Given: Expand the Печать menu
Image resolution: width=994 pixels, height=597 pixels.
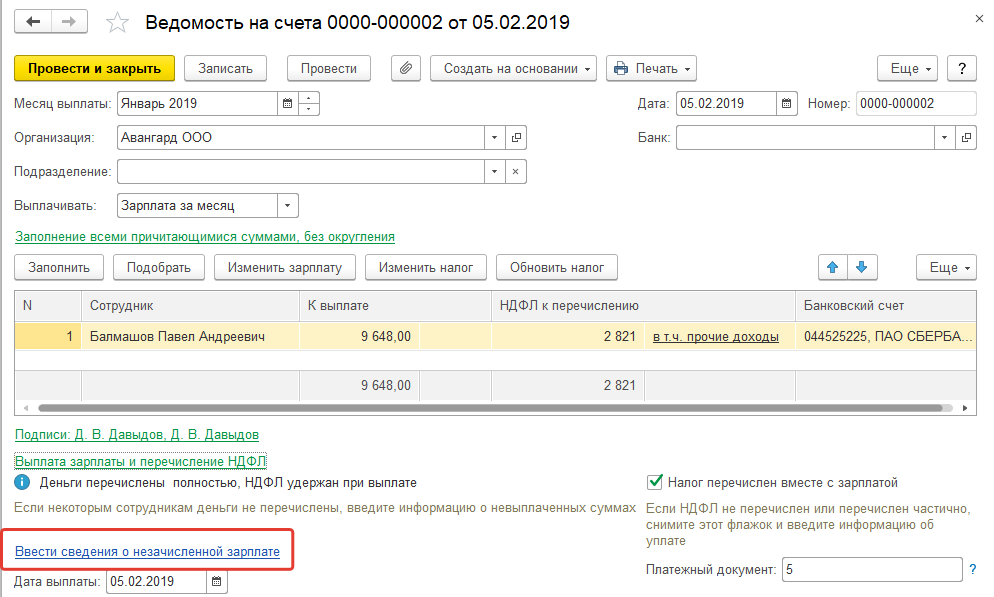Looking at the screenshot, I should pyautogui.click(x=651, y=68).
